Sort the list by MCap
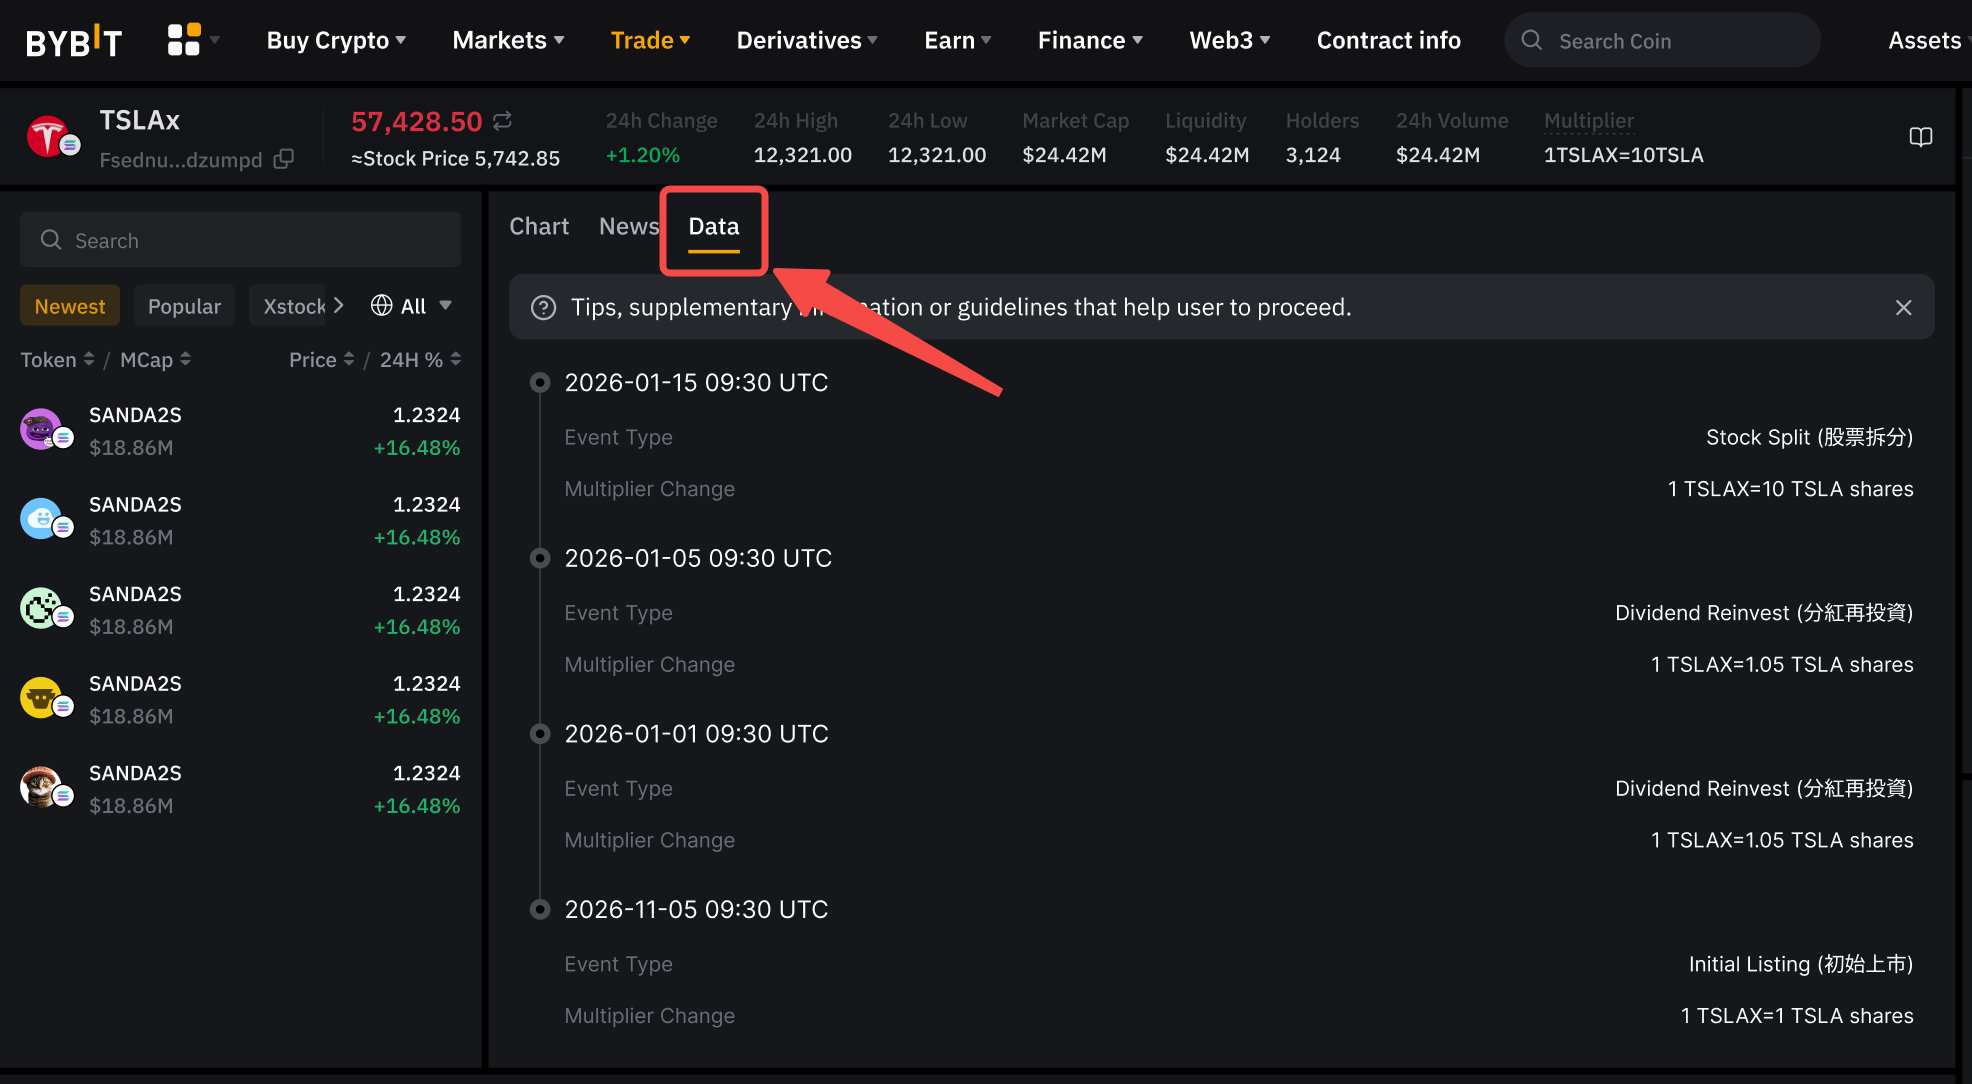Viewport: 1972px width, 1084px height. (x=155, y=359)
